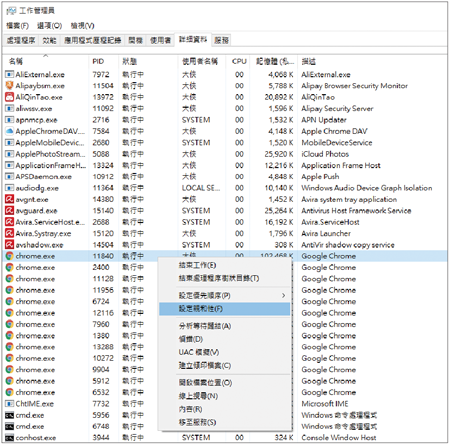Open the 檔案(F) menu

(x=17, y=26)
